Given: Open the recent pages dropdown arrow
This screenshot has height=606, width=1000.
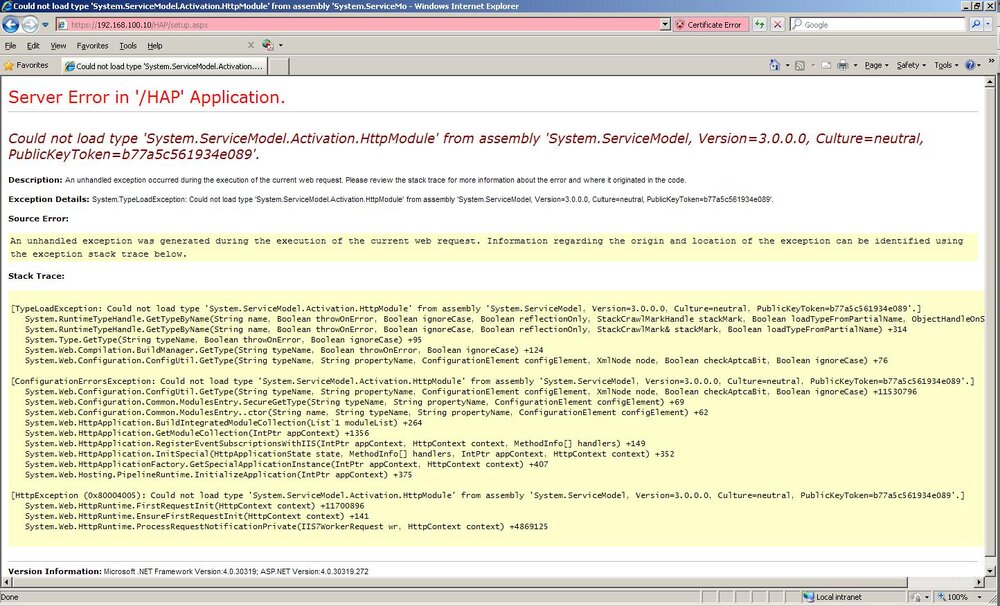Looking at the screenshot, I should [x=45, y=25].
